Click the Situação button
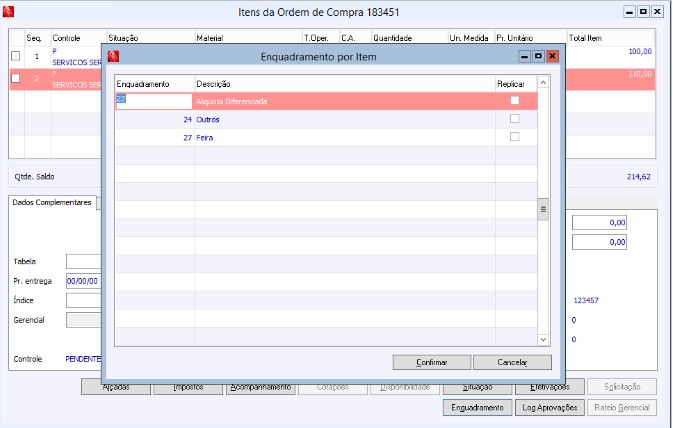This screenshot has width=673, height=428. click(x=477, y=387)
